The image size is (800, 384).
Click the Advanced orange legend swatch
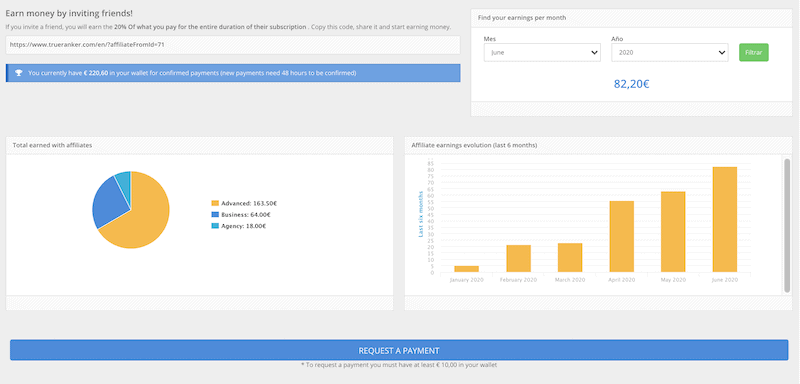point(215,203)
